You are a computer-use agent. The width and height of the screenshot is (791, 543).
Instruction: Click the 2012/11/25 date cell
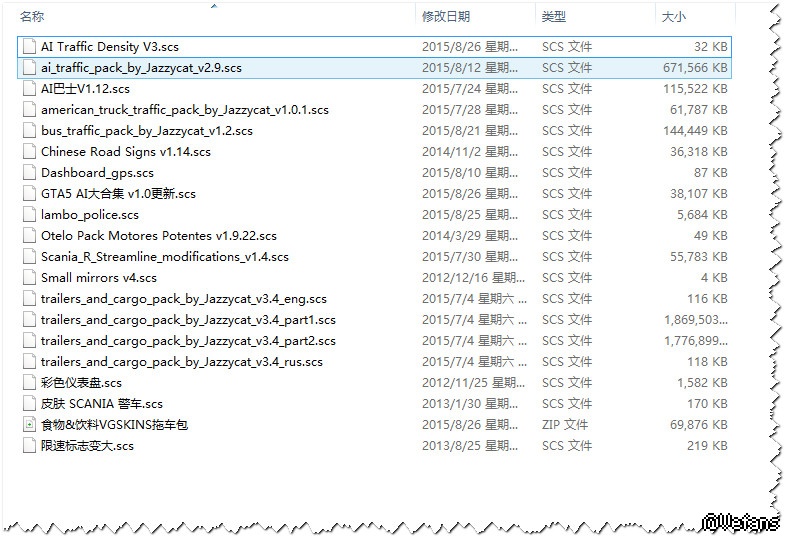click(x=473, y=383)
